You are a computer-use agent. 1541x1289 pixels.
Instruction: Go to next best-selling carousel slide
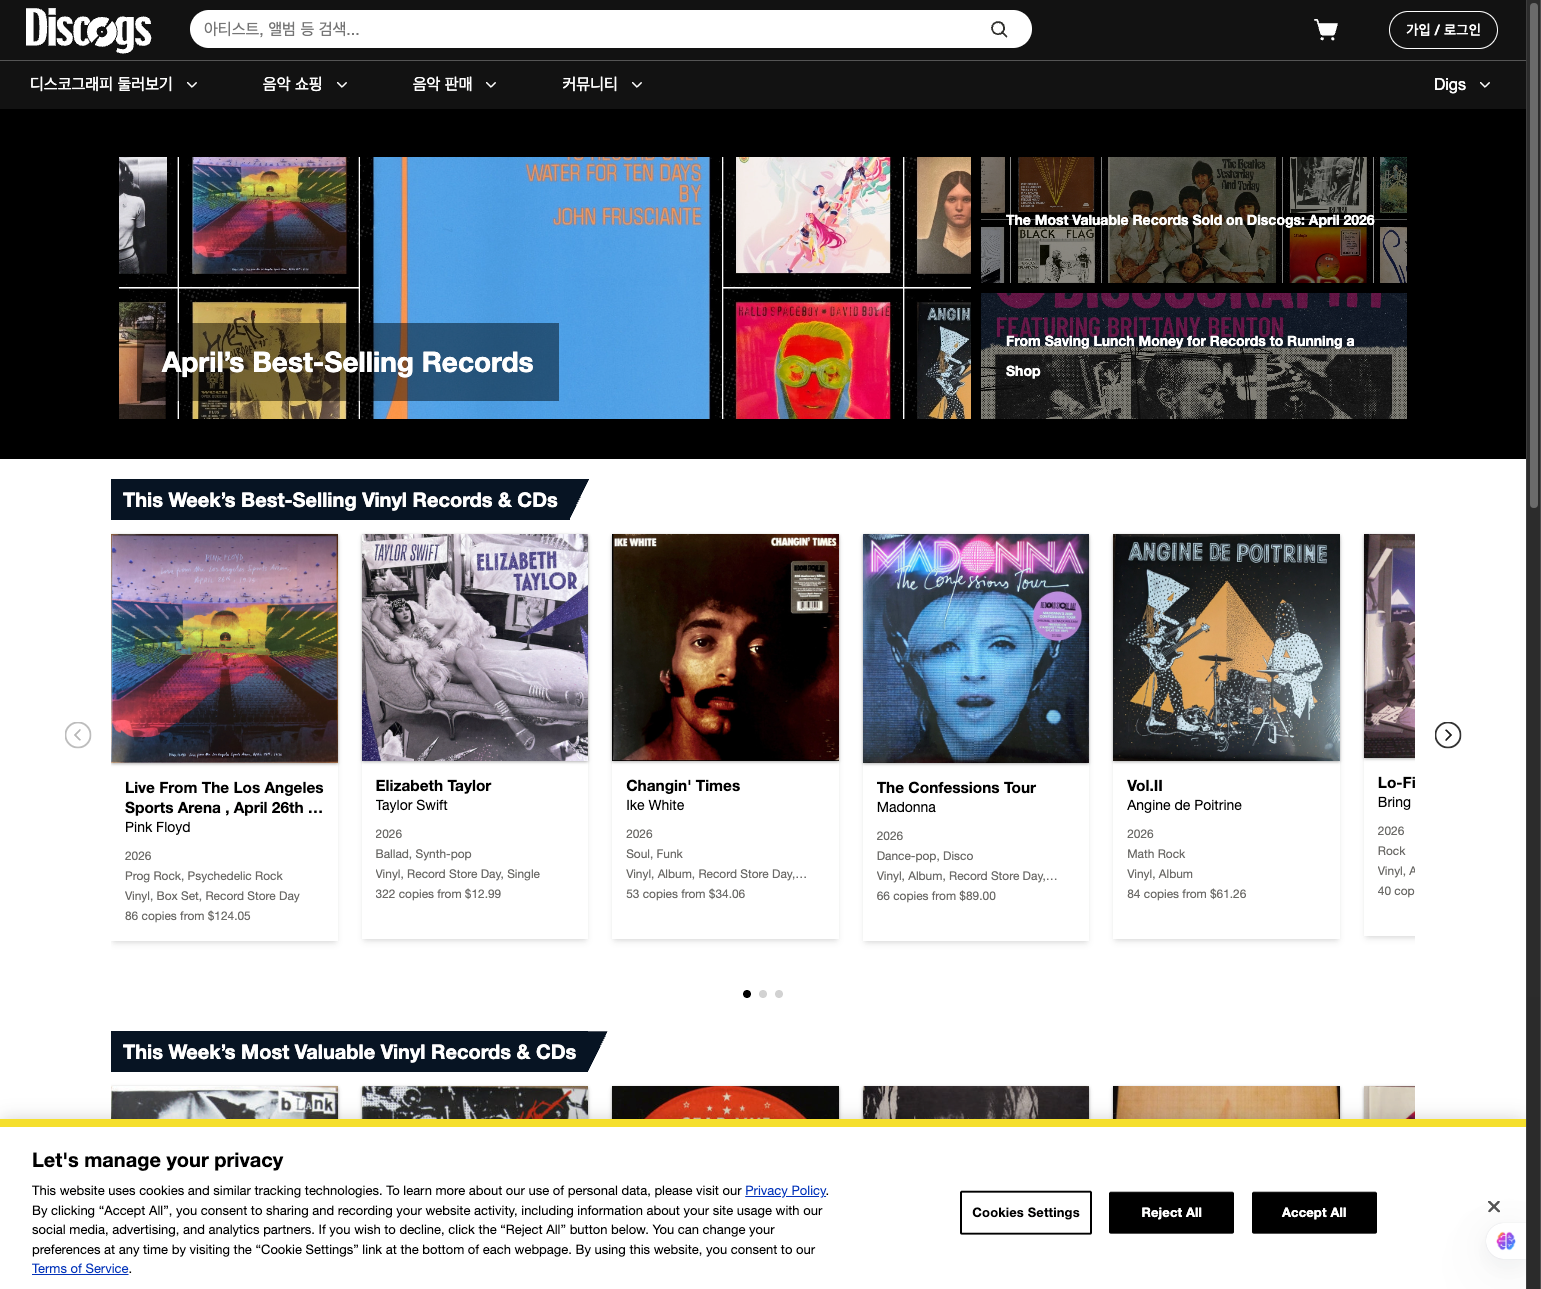[1448, 735]
